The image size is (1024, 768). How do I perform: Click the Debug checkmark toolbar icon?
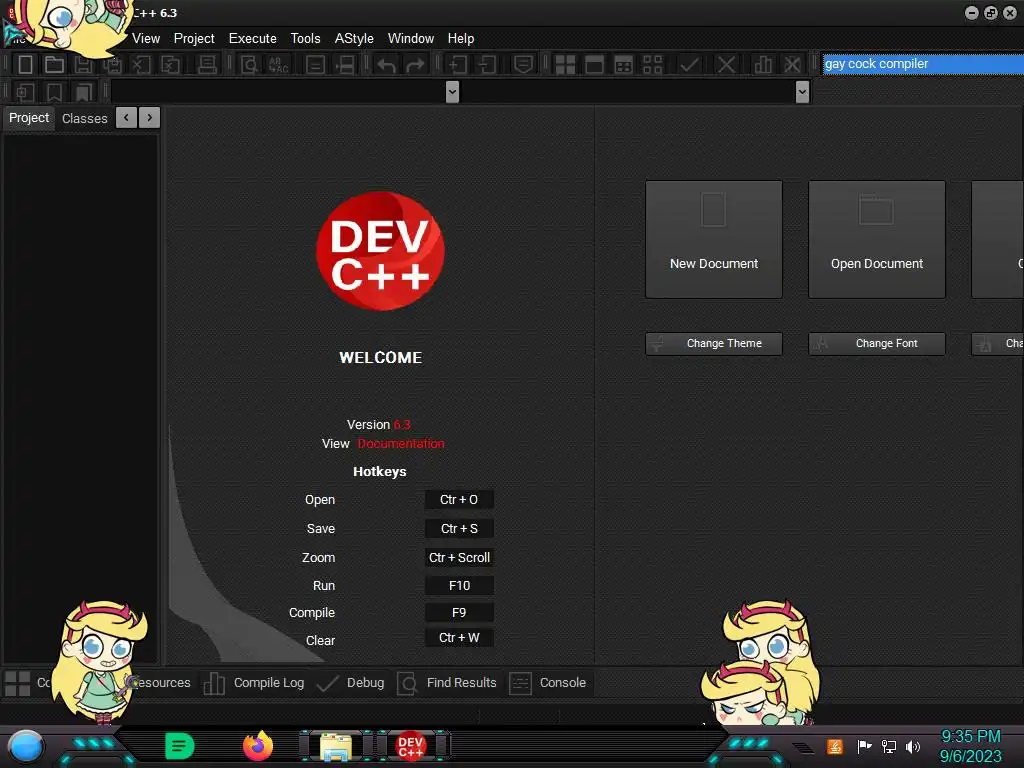coord(689,65)
